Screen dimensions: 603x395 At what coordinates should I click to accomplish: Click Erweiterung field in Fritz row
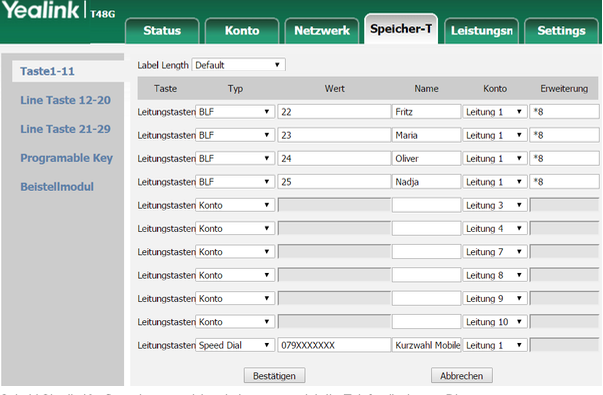pyautogui.click(x=564, y=112)
